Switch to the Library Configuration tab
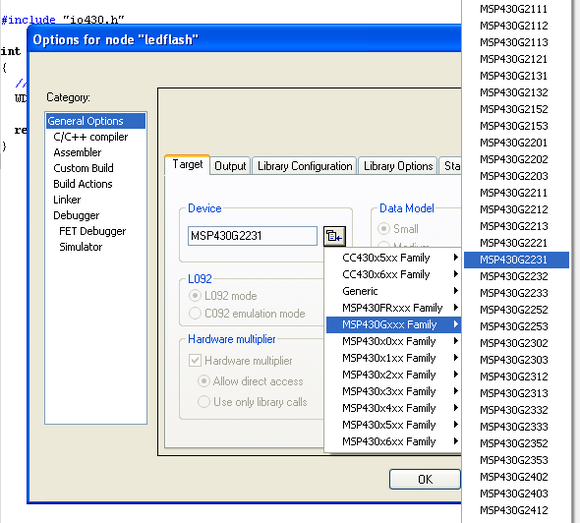This screenshot has width=580, height=523. click(304, 166)
